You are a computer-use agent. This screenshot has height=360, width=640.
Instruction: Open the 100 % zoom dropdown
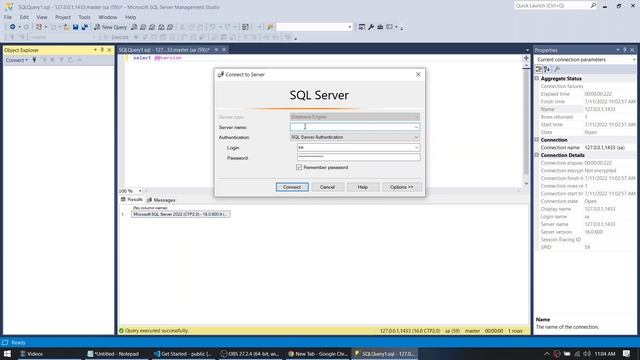[140, 191]
